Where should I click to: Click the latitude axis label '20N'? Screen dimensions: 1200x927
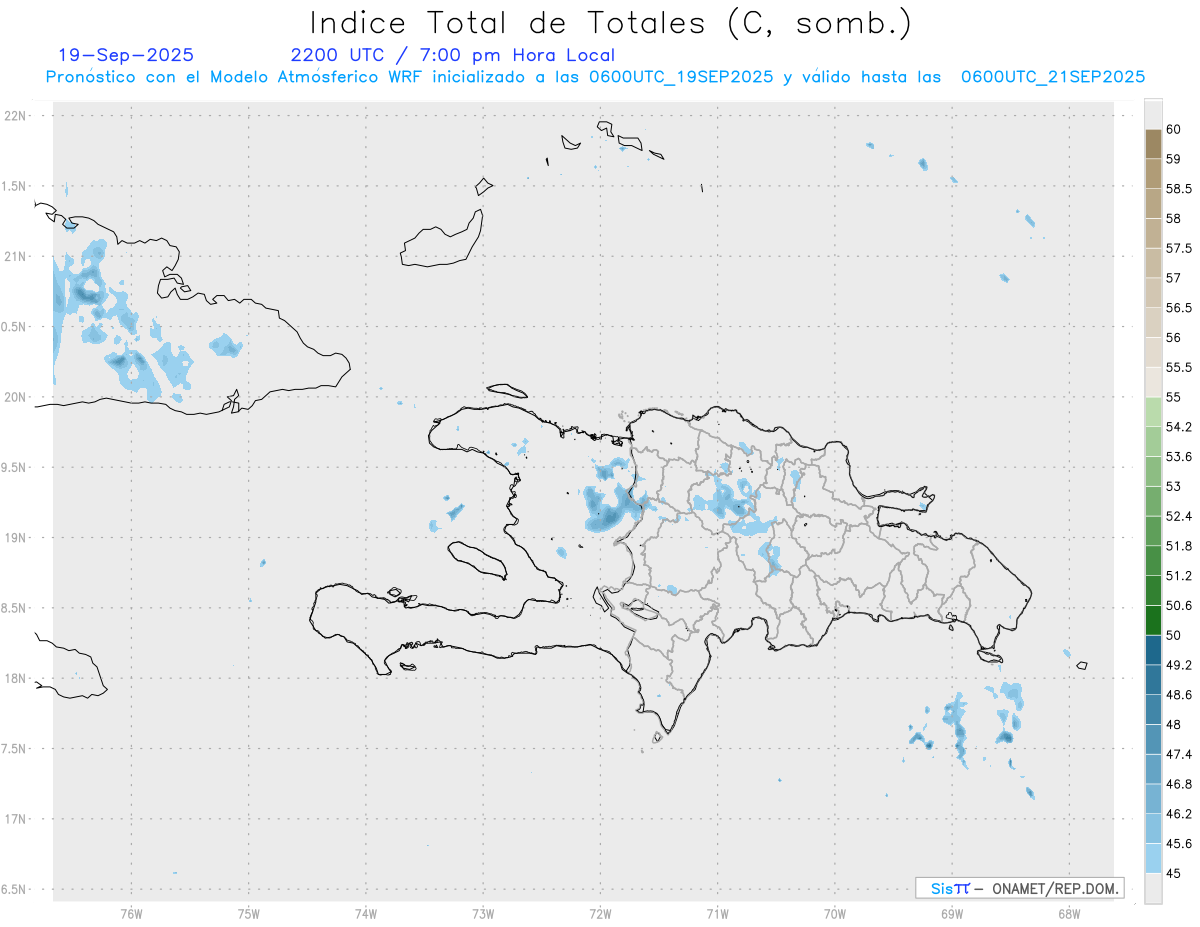17,397
